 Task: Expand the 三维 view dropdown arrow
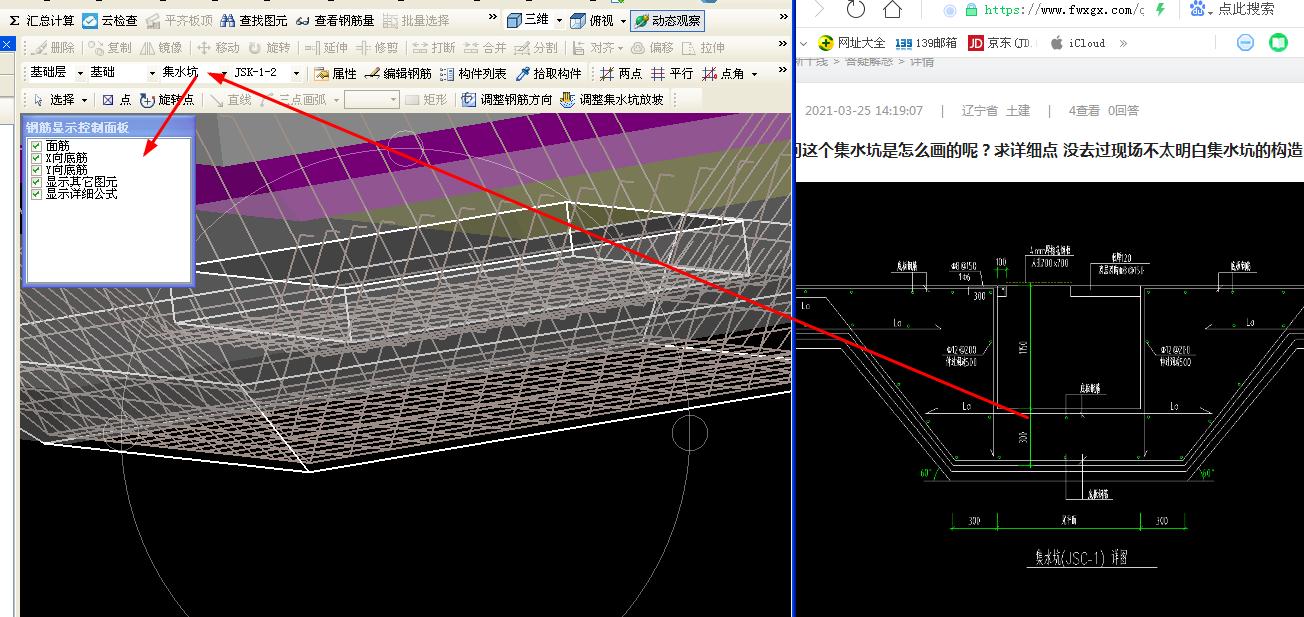tap(559, 20)
